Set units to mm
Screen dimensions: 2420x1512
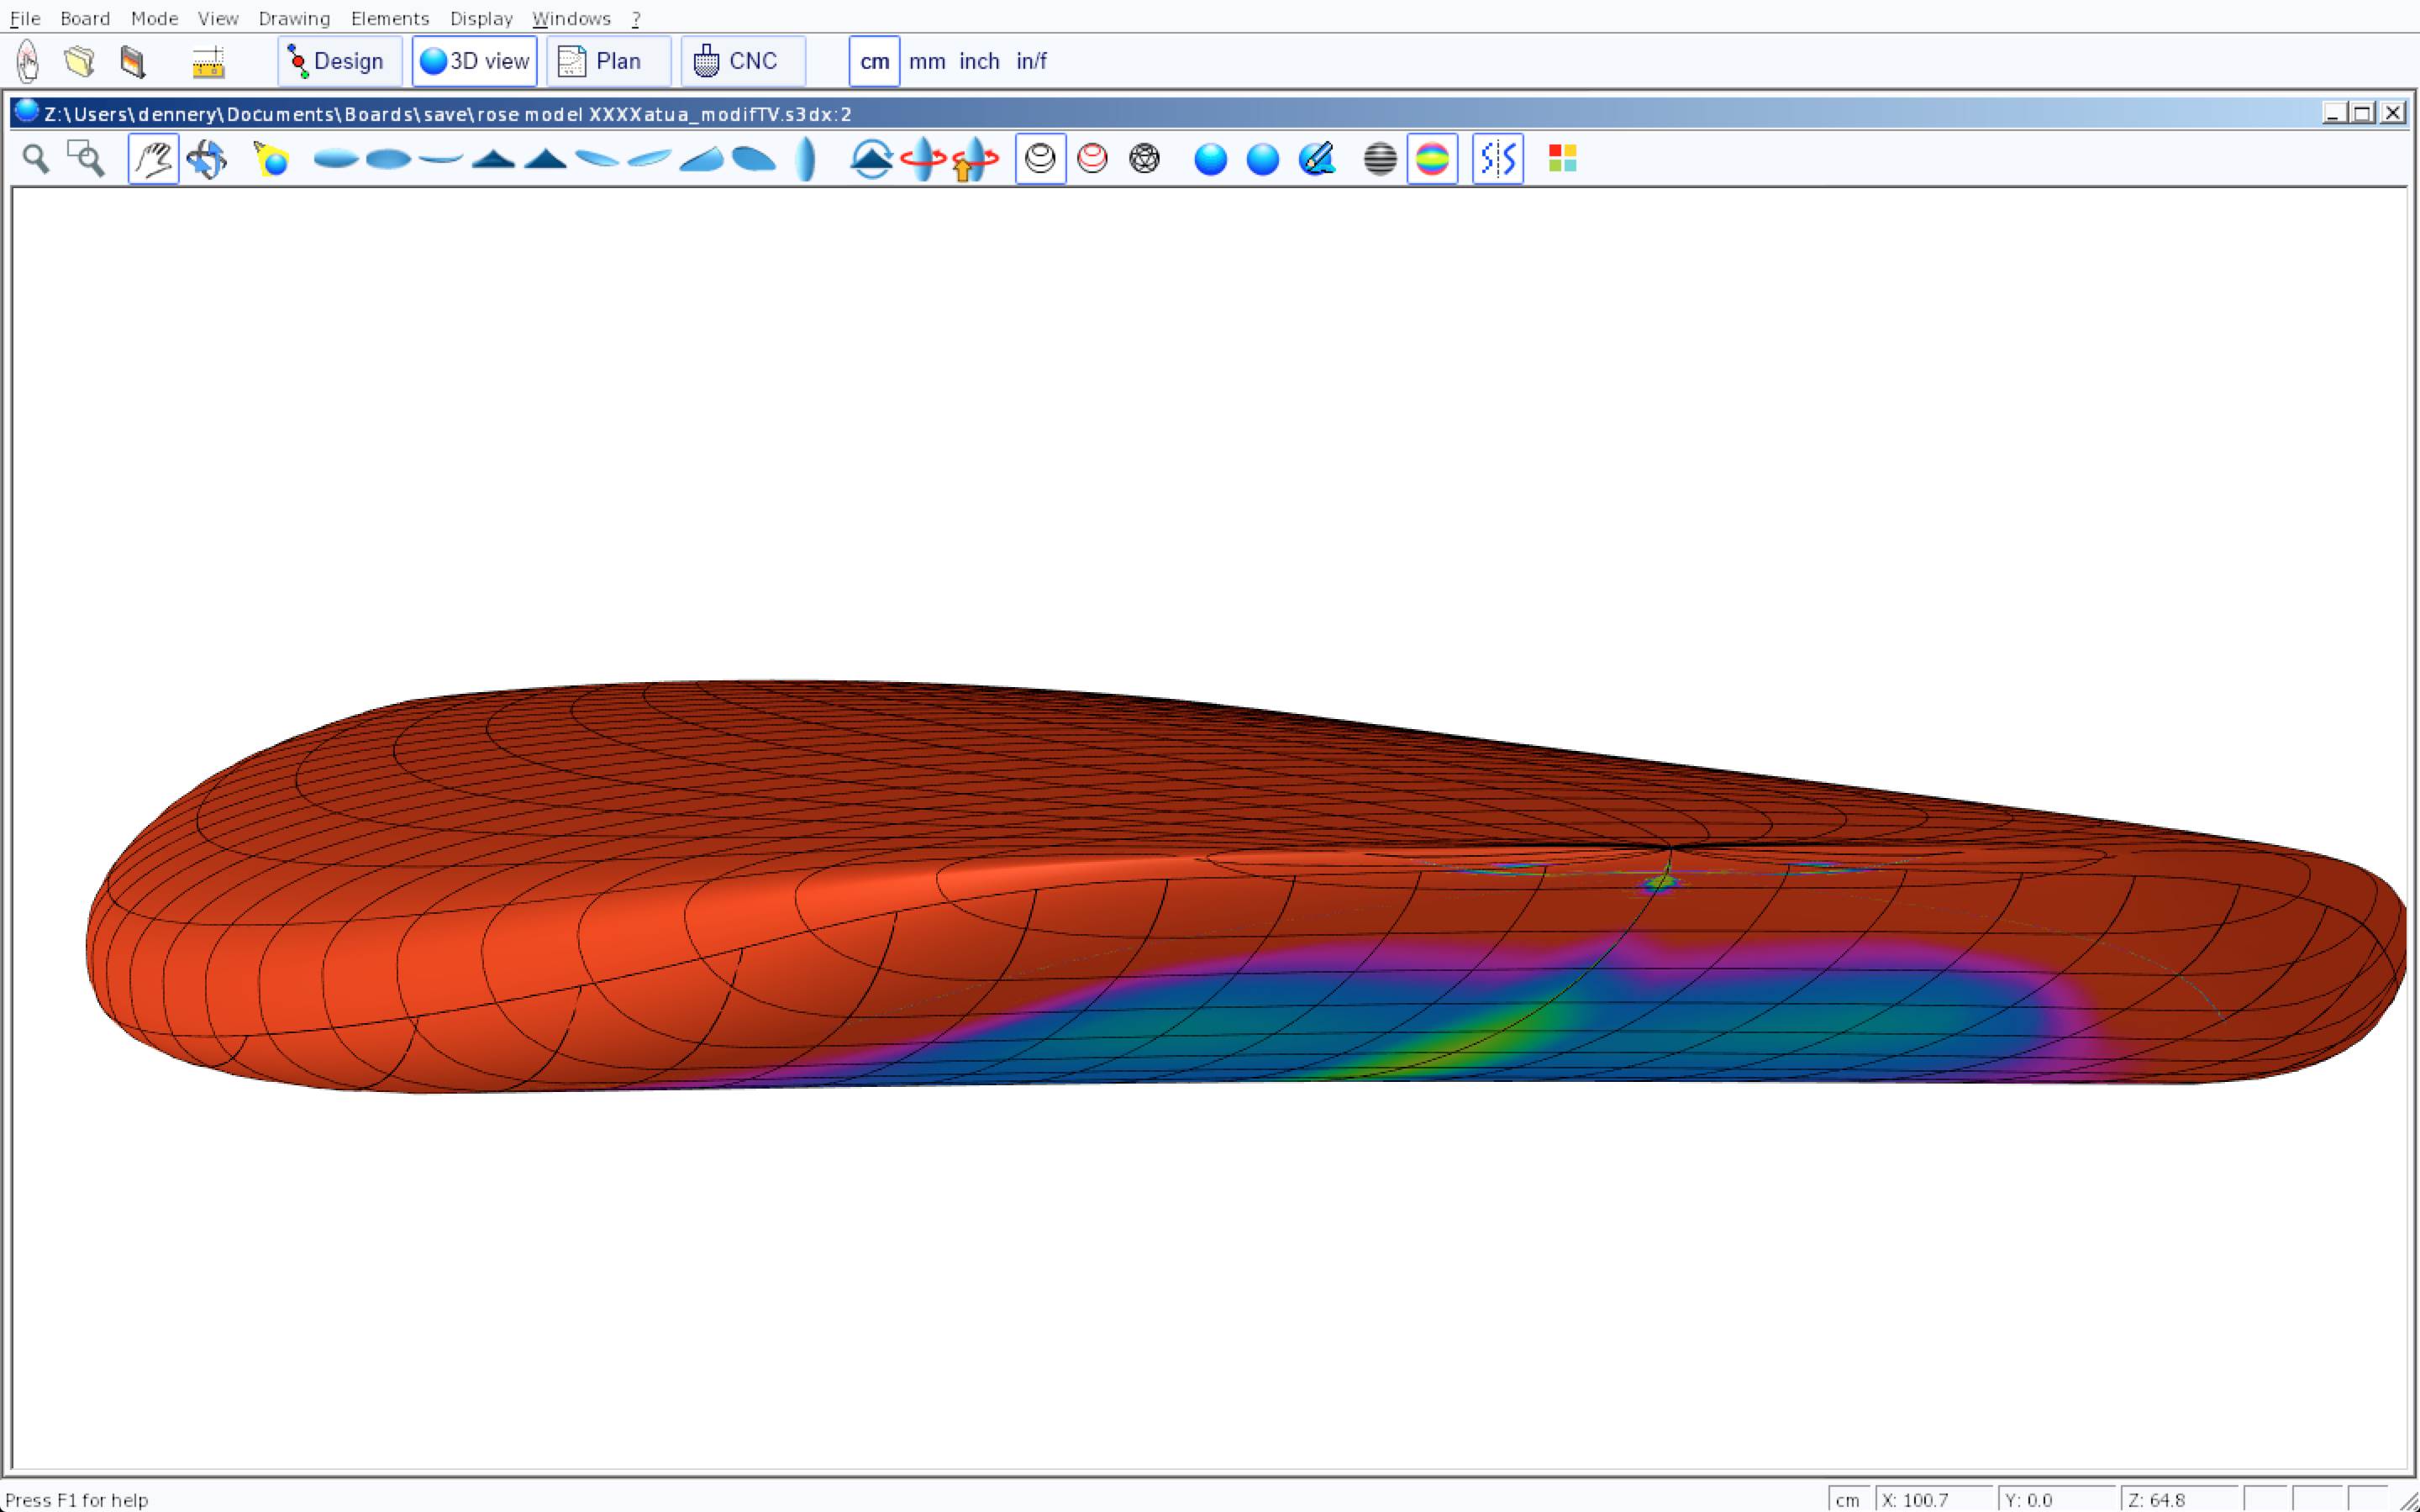point(927,61)
